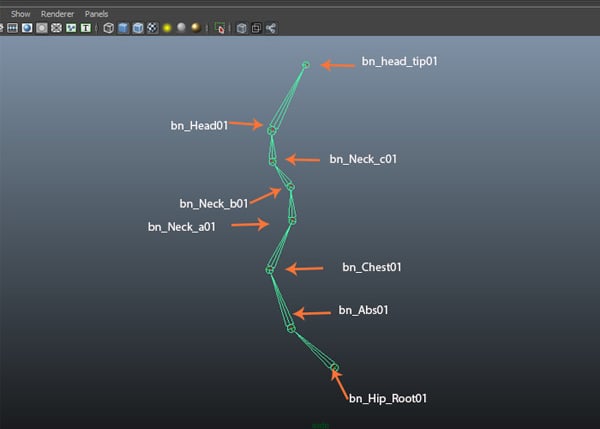Select the bn_head_tip01 joint at top

click(x=306, y=65)
